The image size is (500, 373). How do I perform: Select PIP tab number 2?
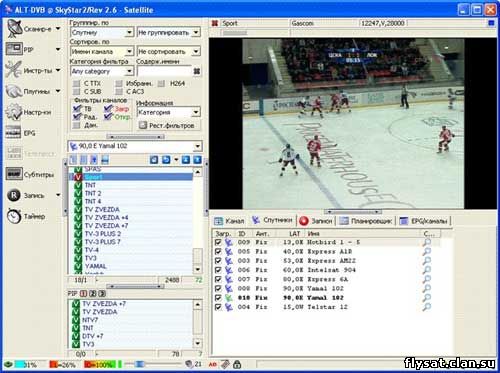(x=93, y=294)
